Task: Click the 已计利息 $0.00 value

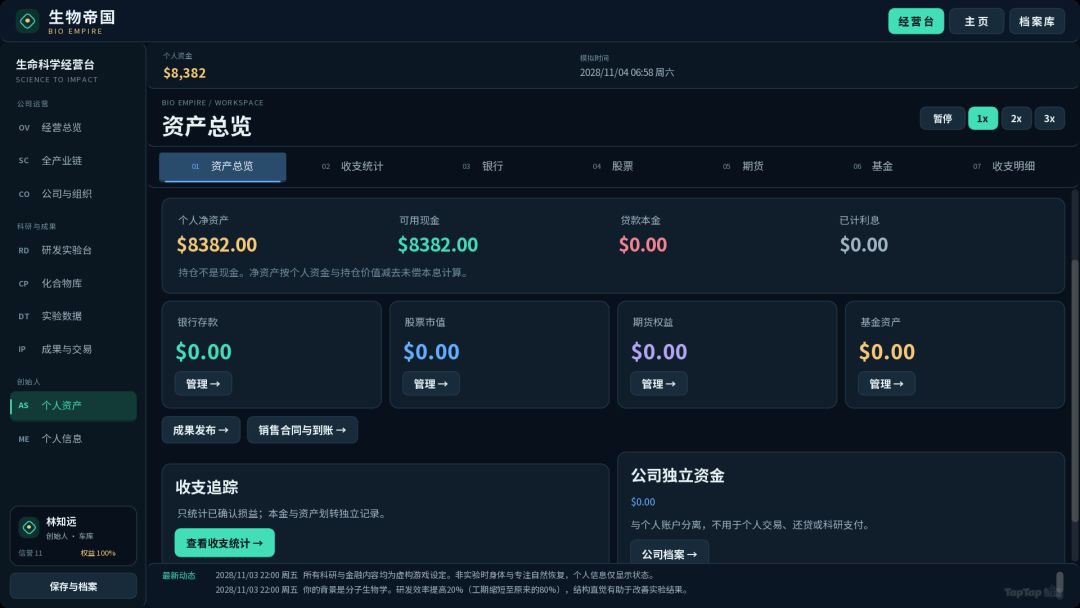Action: (x=864, y=244)
